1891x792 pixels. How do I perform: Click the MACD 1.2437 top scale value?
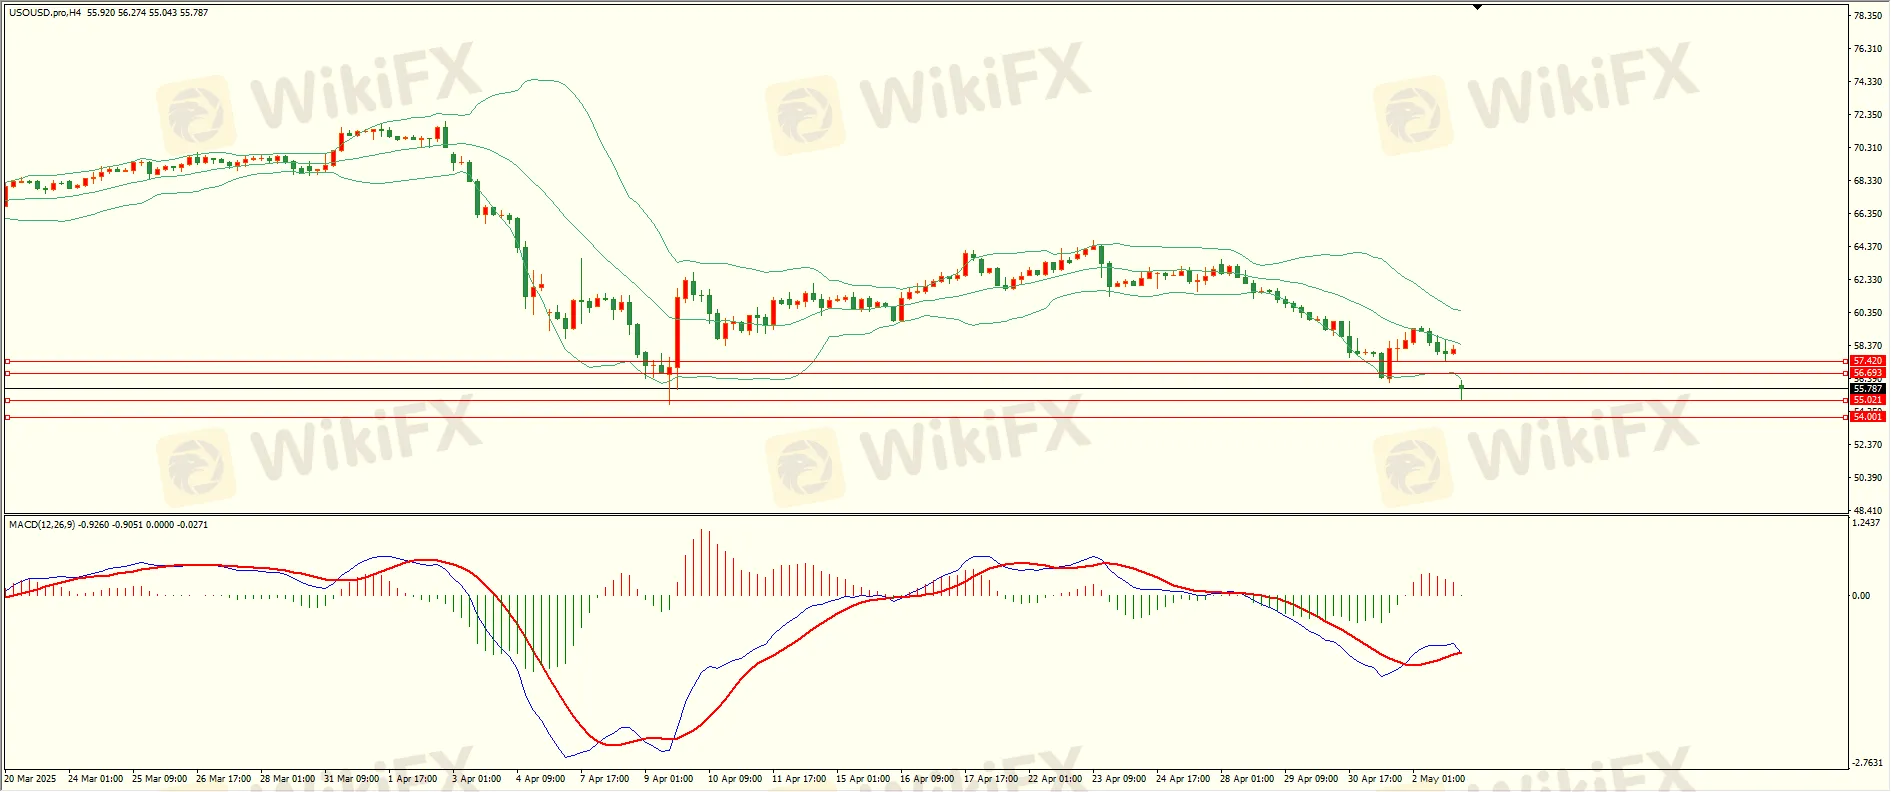tap(1866, 523)
